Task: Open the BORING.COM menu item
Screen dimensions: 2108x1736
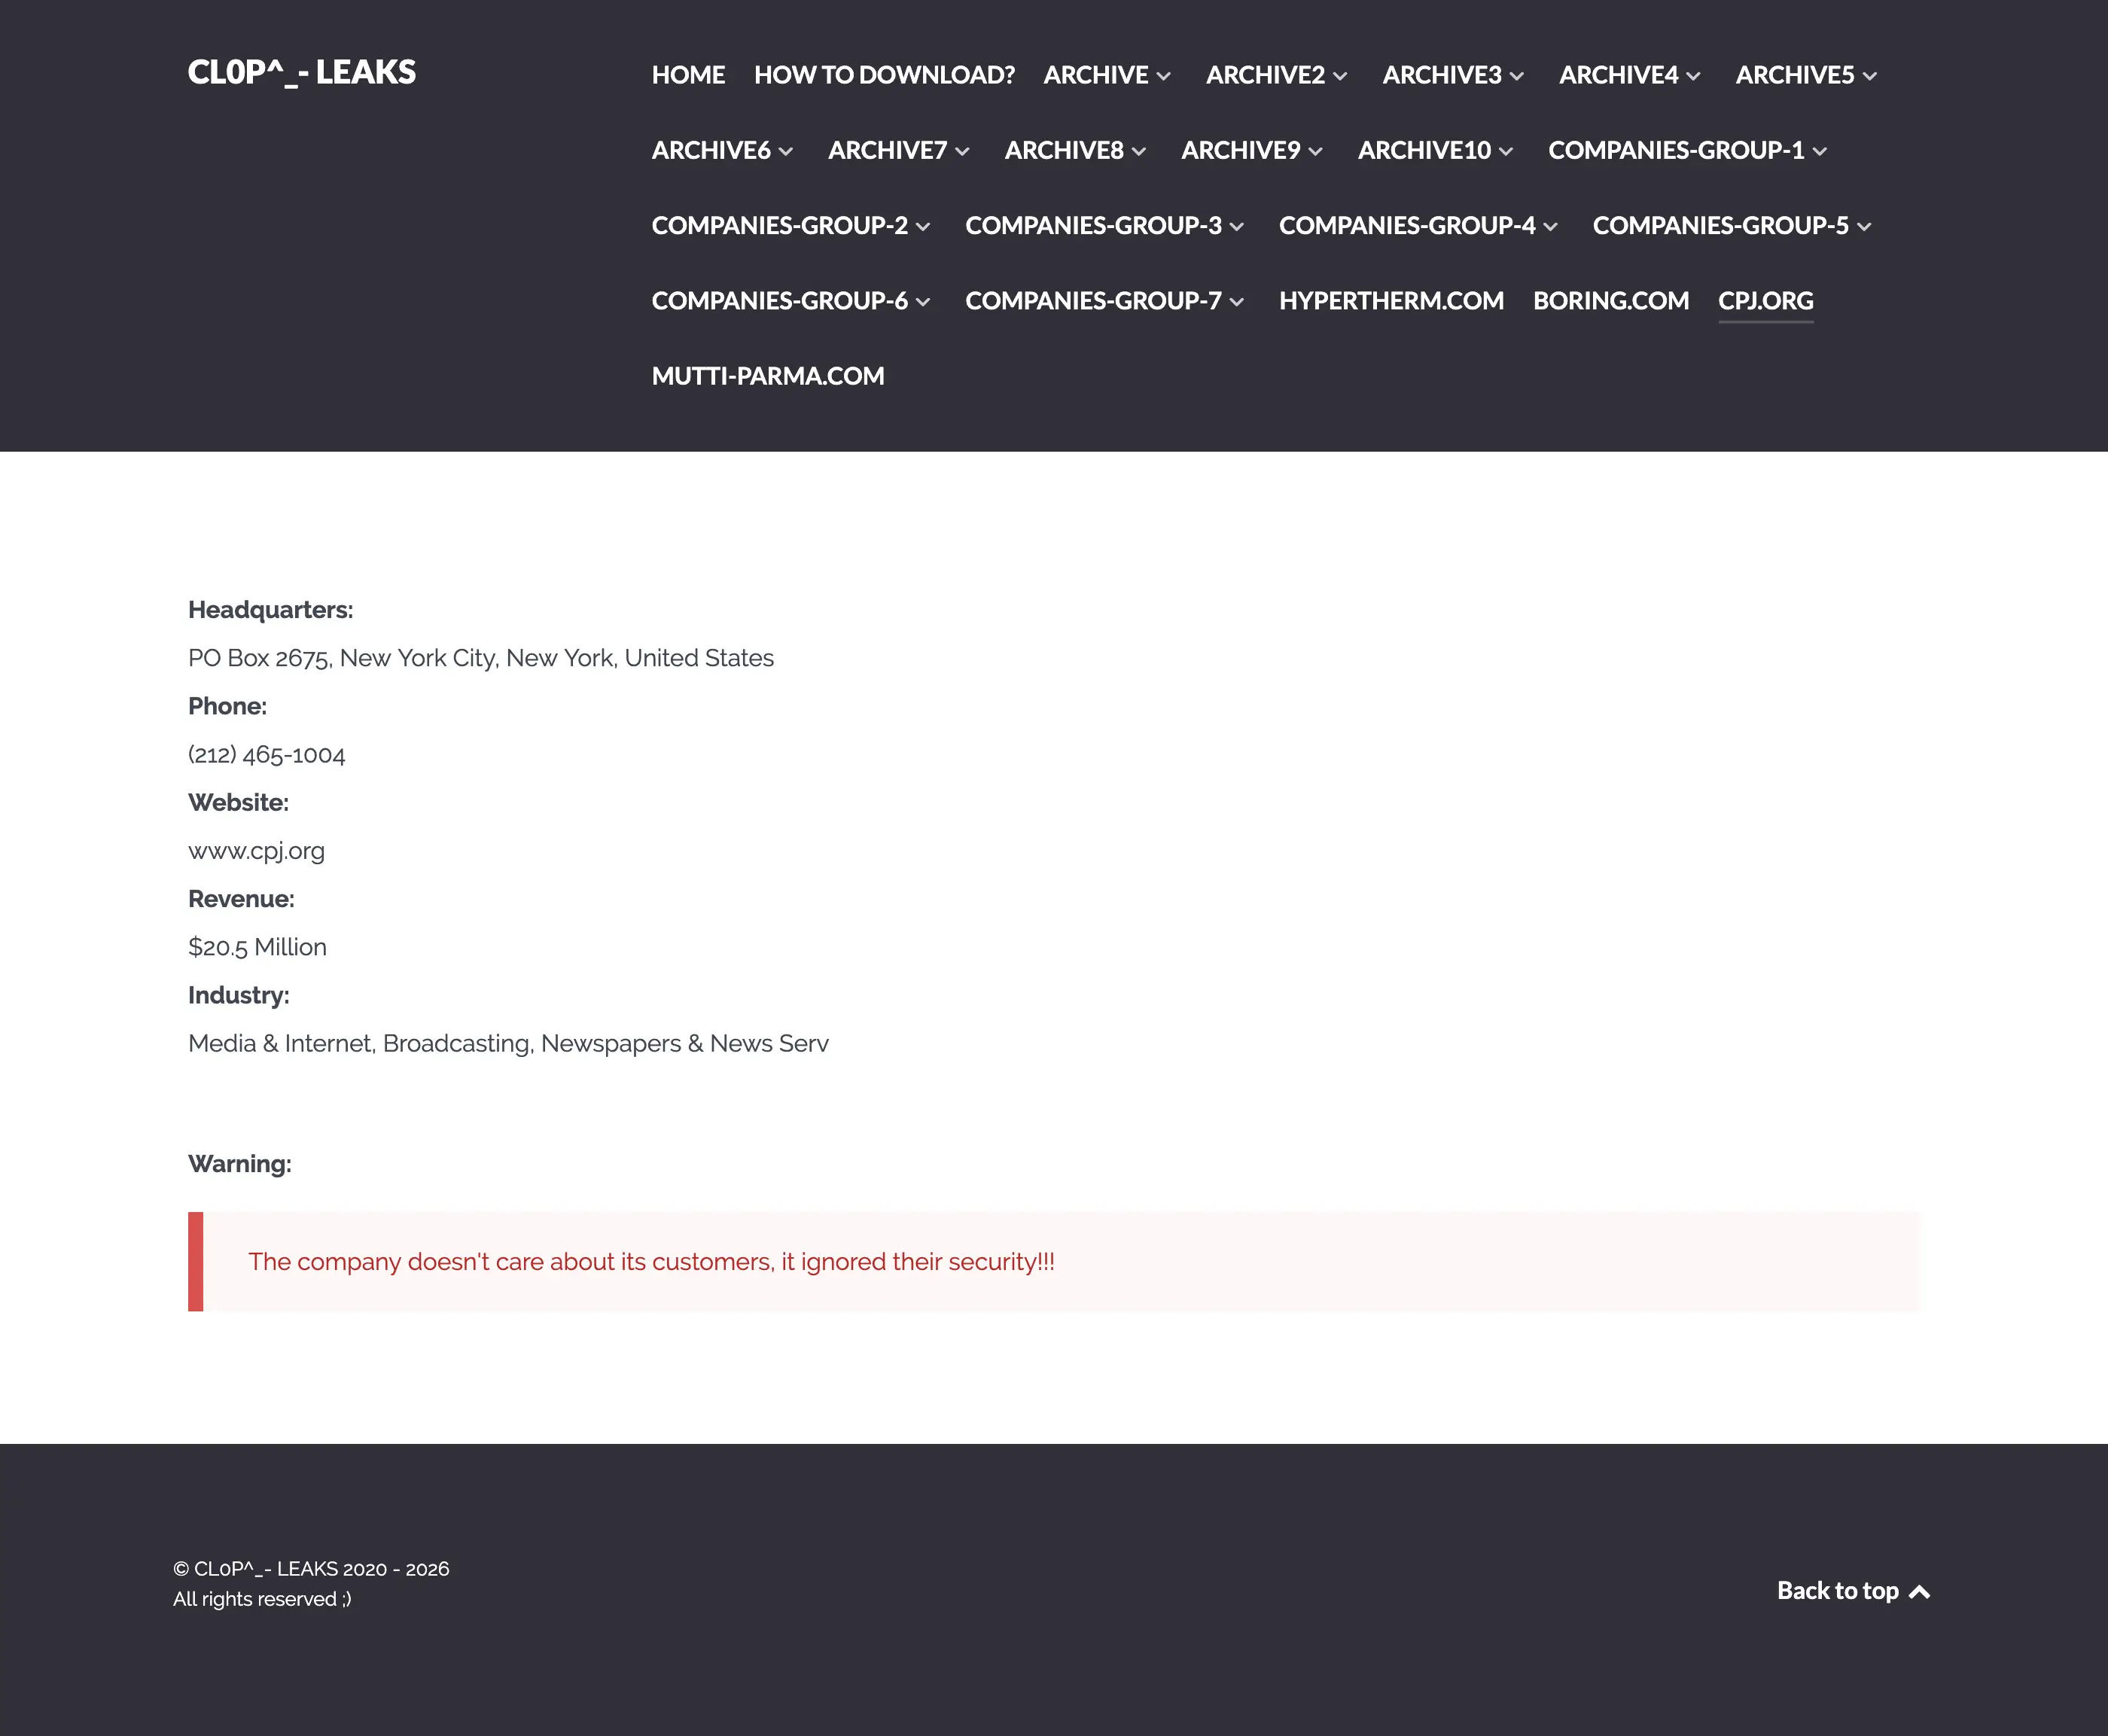Action: pyautogui.click(x=1610, y=300)
